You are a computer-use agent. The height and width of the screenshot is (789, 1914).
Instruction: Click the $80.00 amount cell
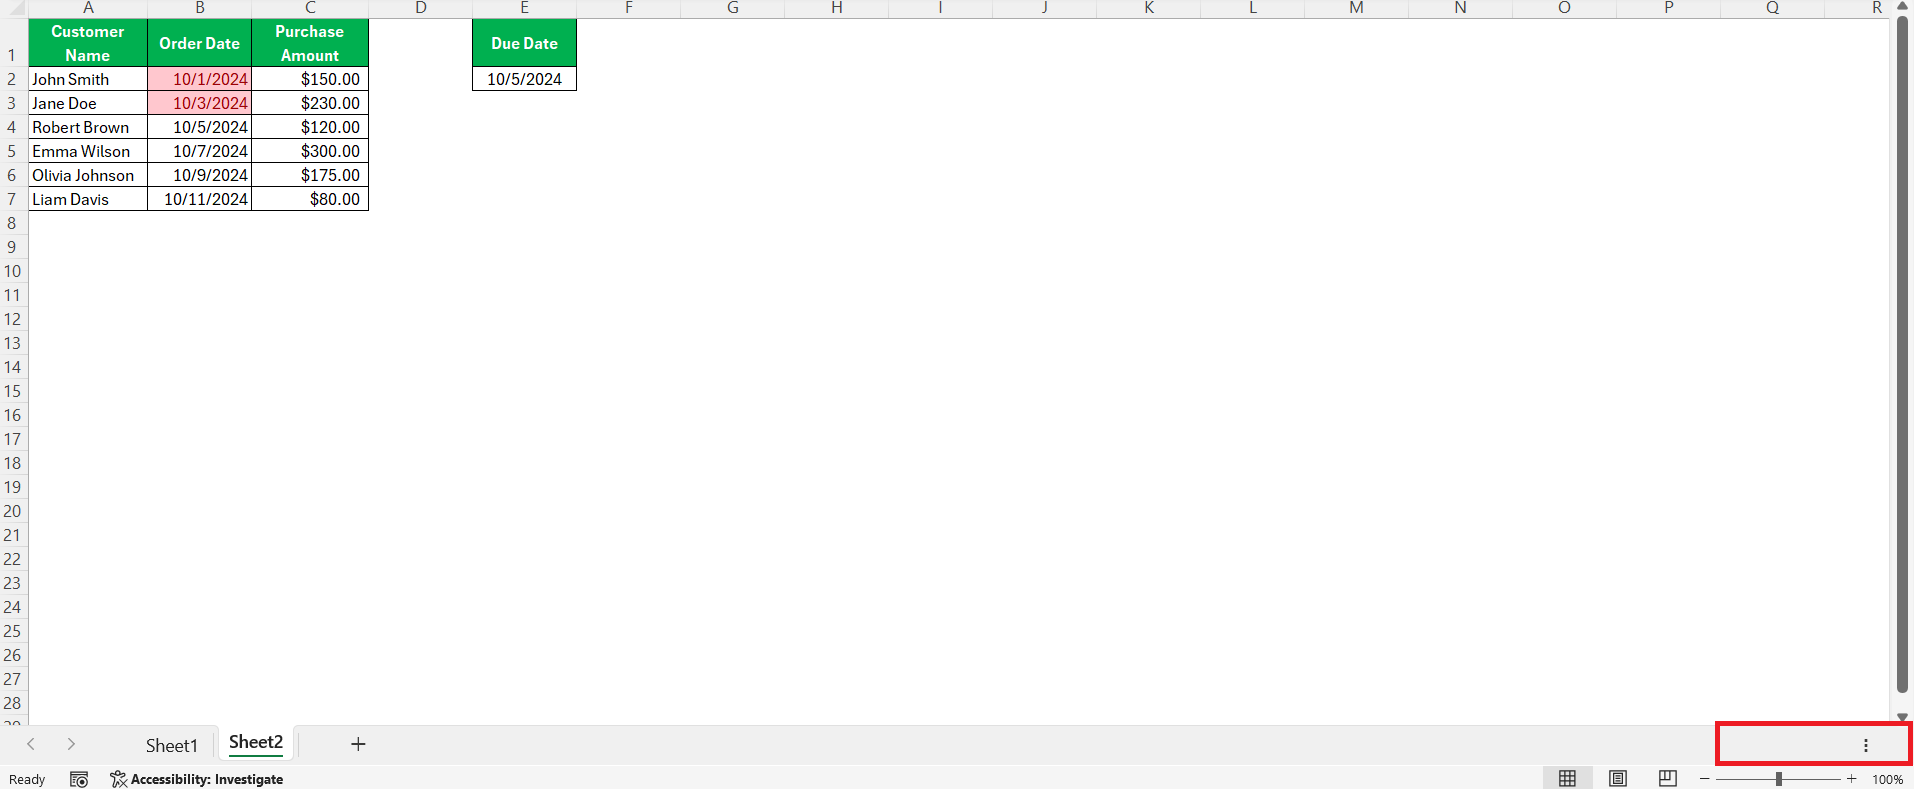point(310,199)
